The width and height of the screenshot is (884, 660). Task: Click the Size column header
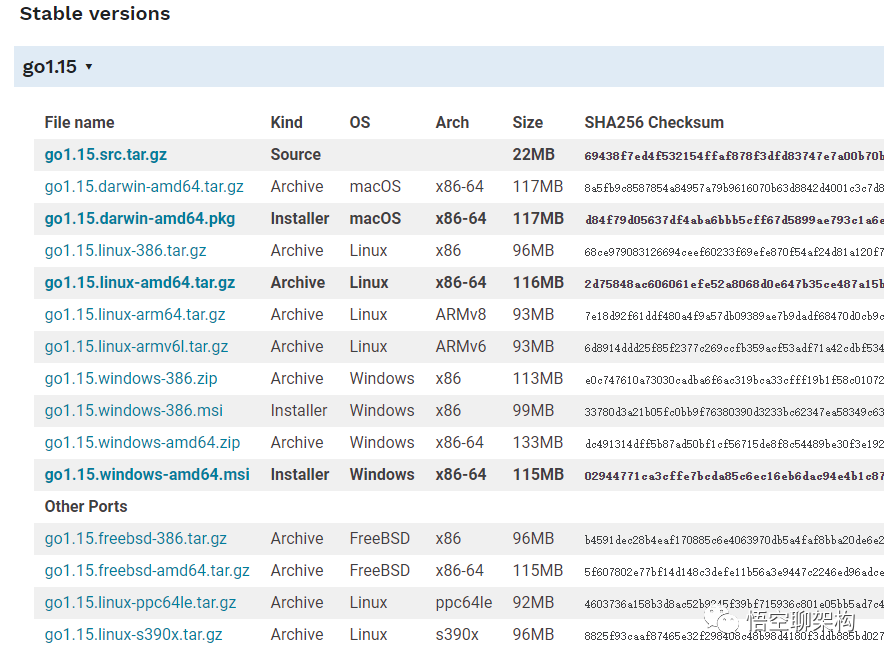tap(528, 122)
